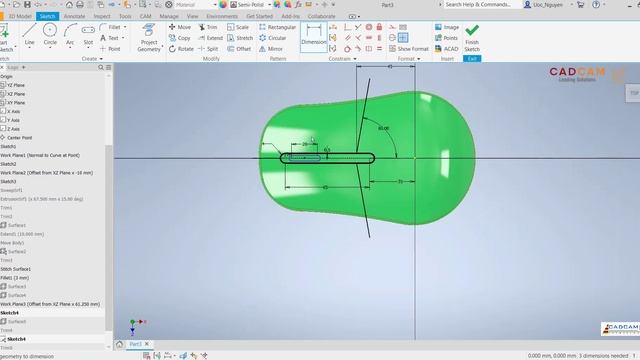Toggle the highlighted Centerline format button
The height and width of the screenshot is (360, 640).
403,38
